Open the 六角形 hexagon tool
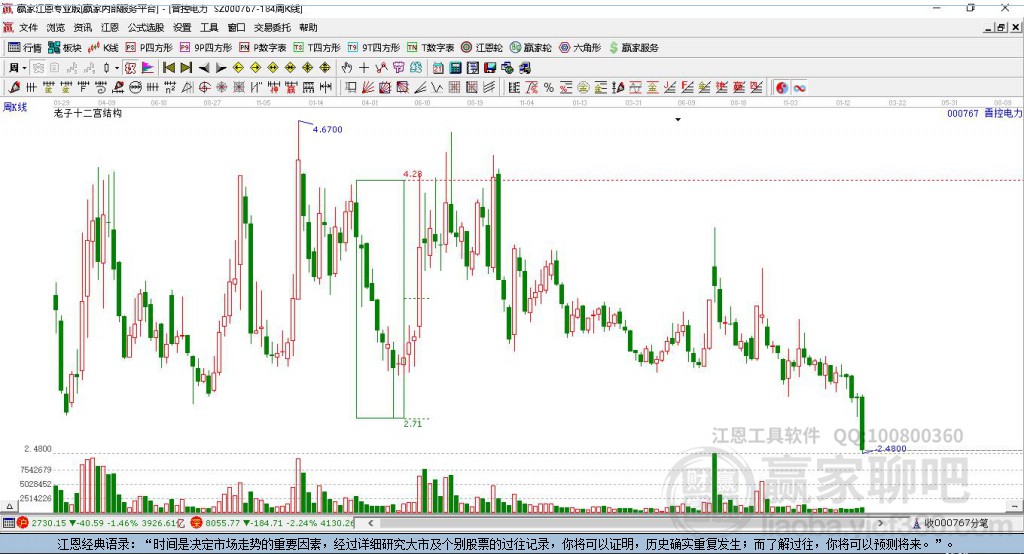 (580, 48)
